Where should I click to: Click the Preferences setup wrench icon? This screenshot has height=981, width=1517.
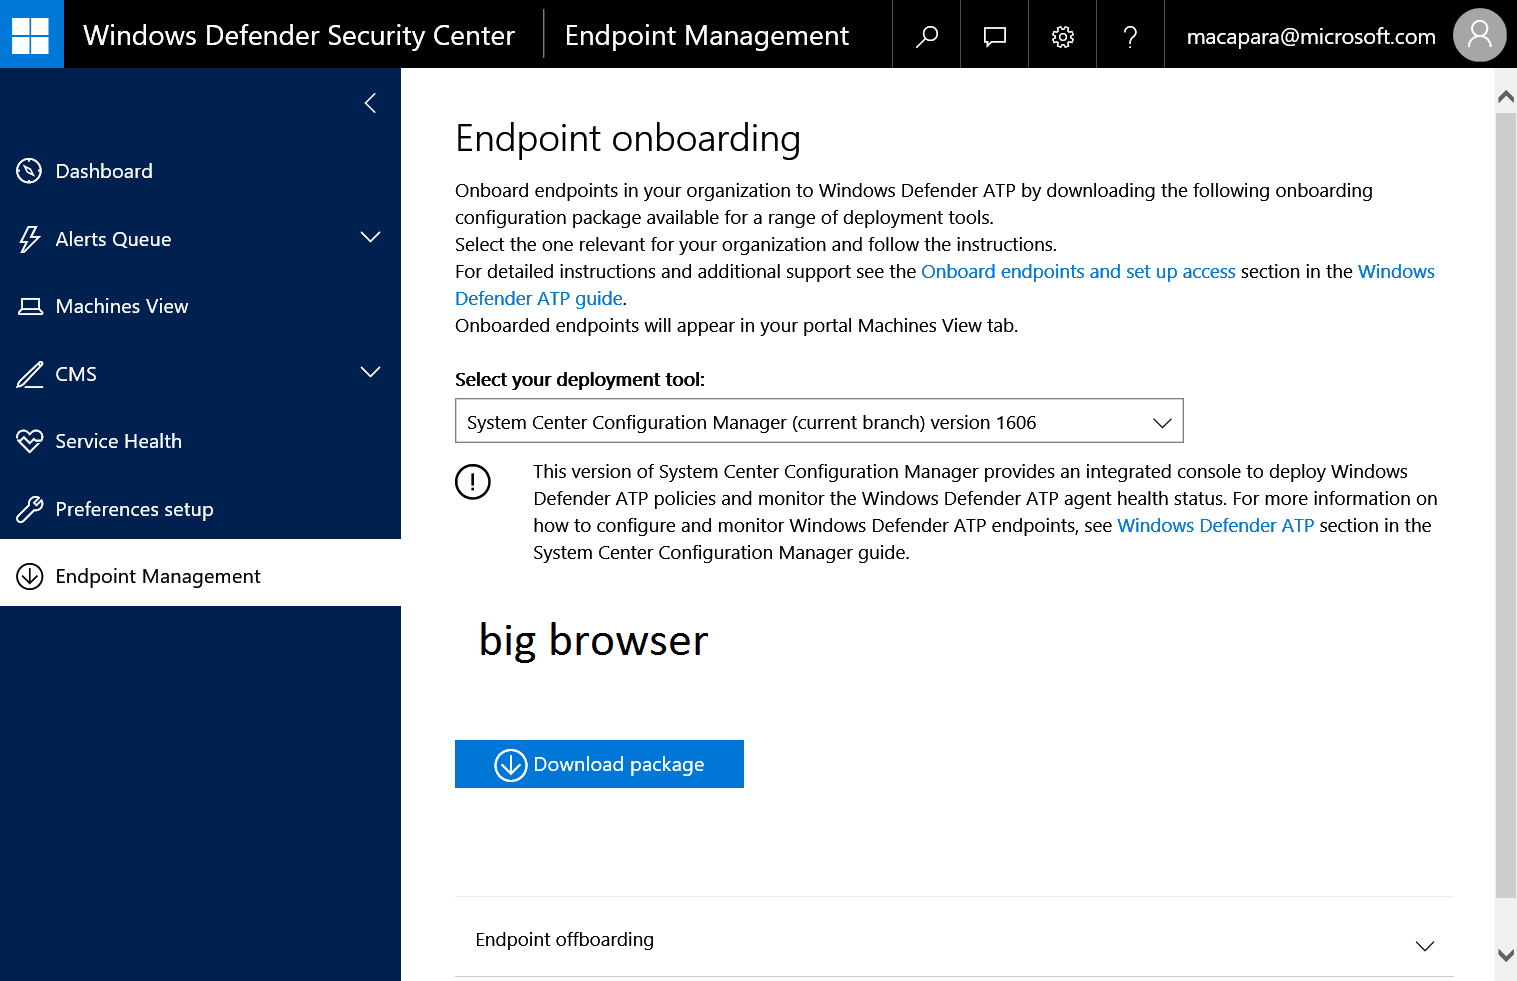[x=30, y=509]
